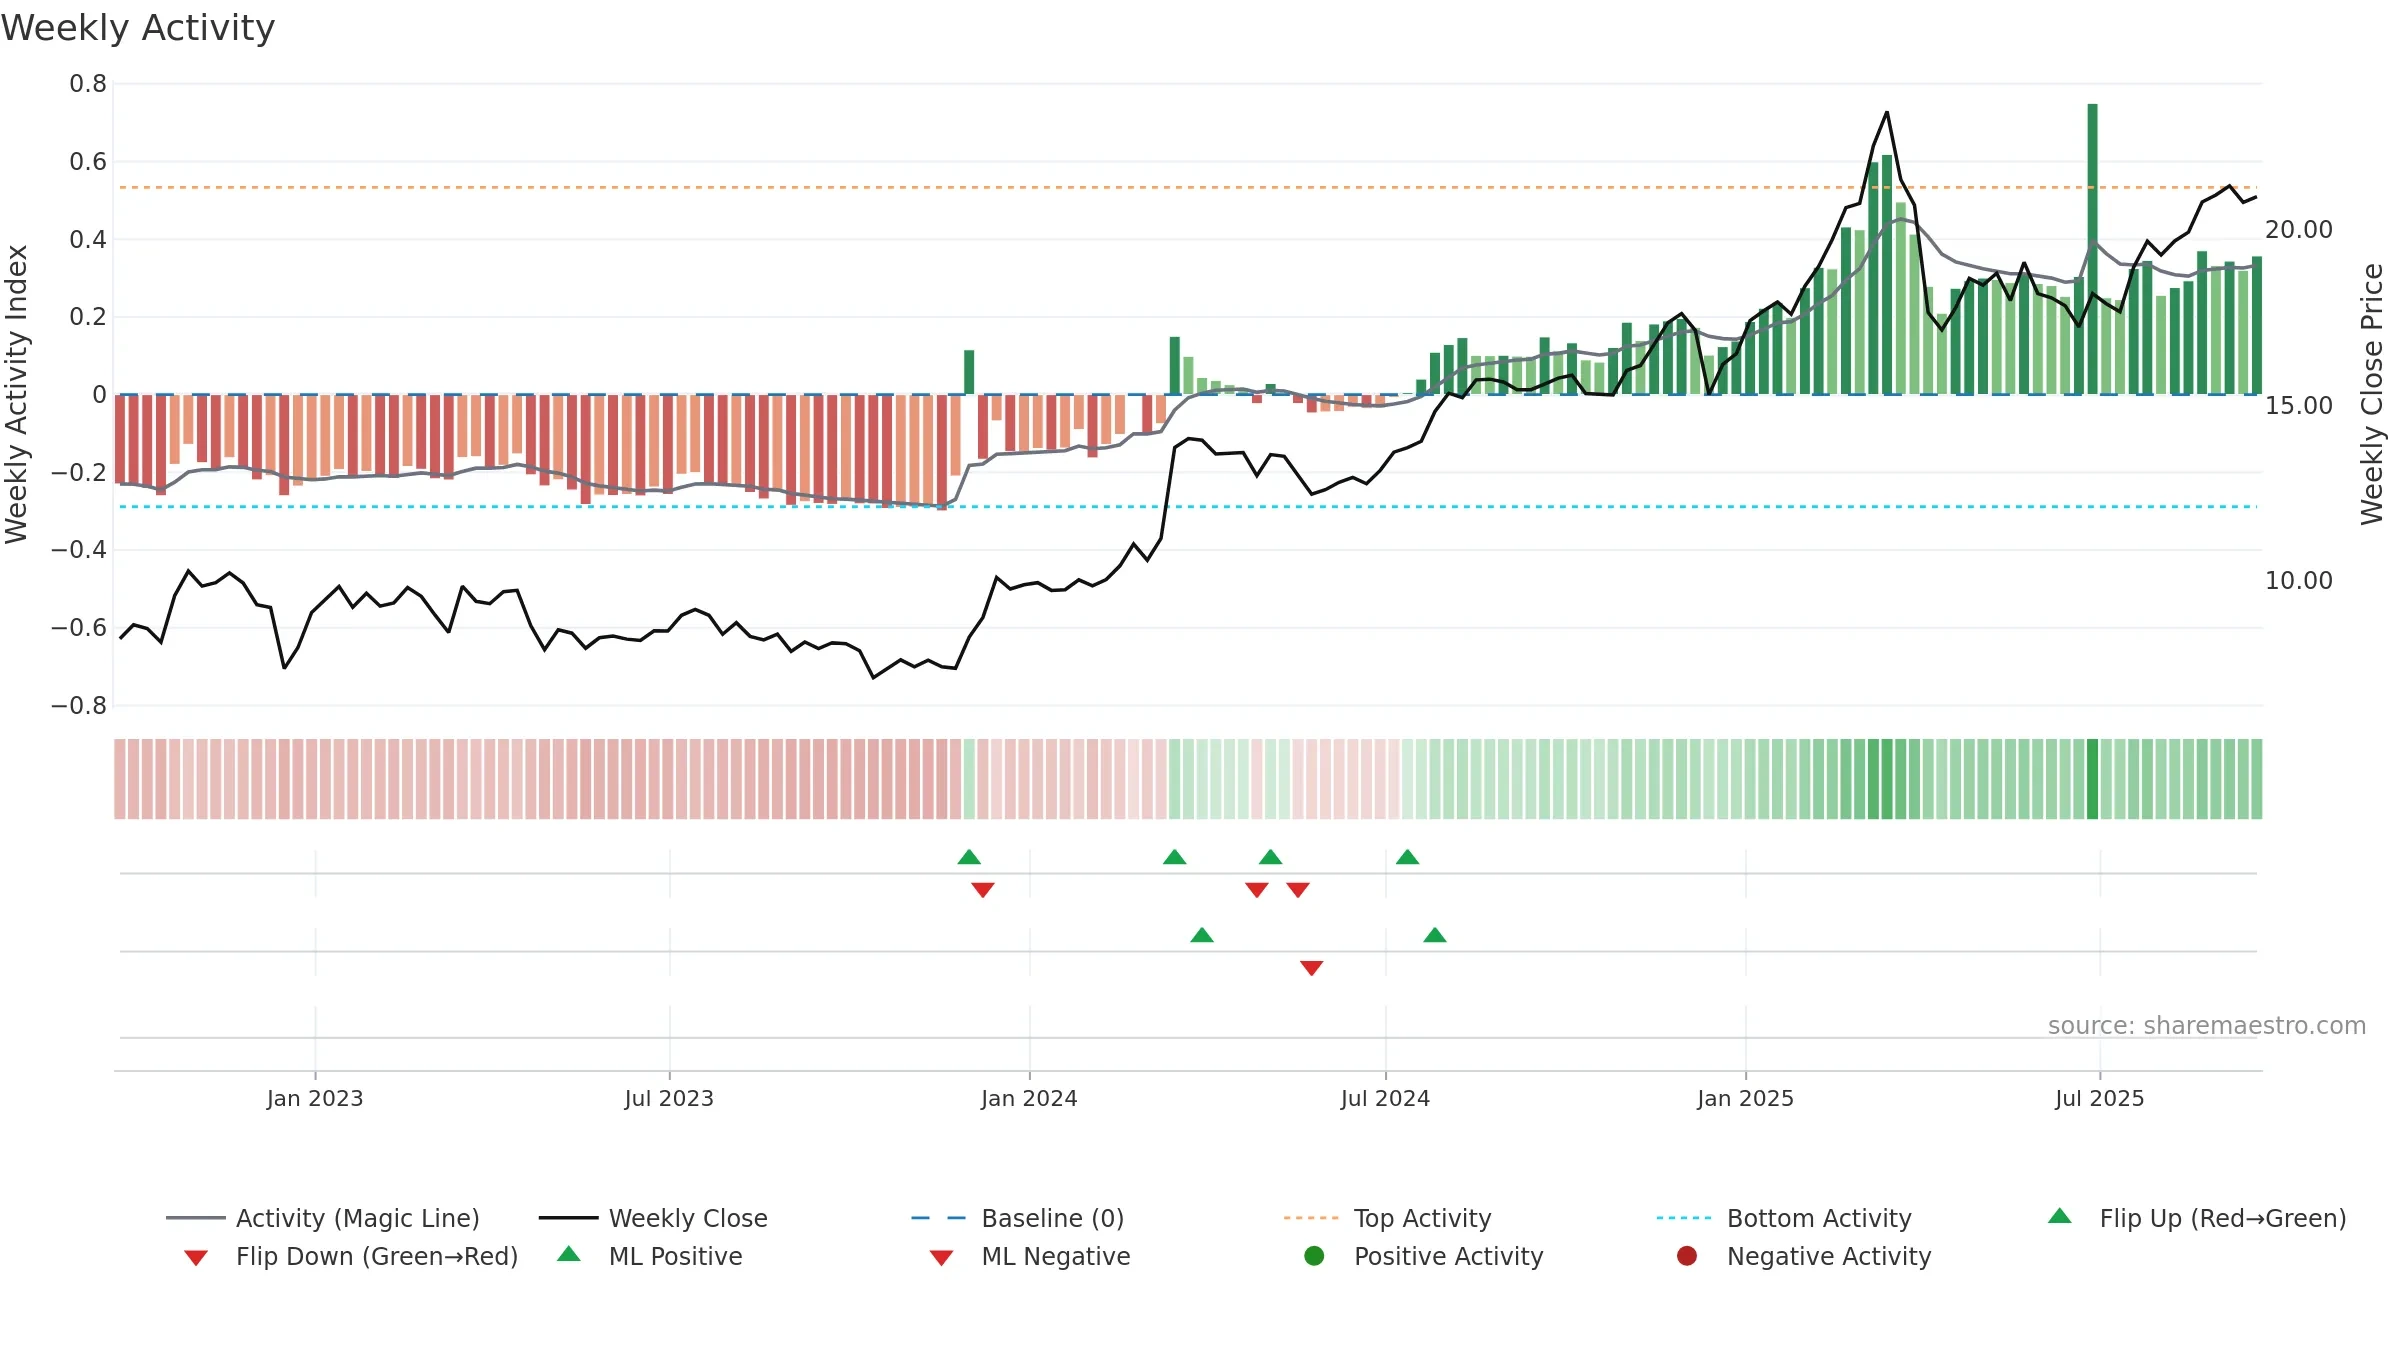Click the 10.00 price axis label
This screenshot has height=1350, width=2400.
(x=2298, y=581)
